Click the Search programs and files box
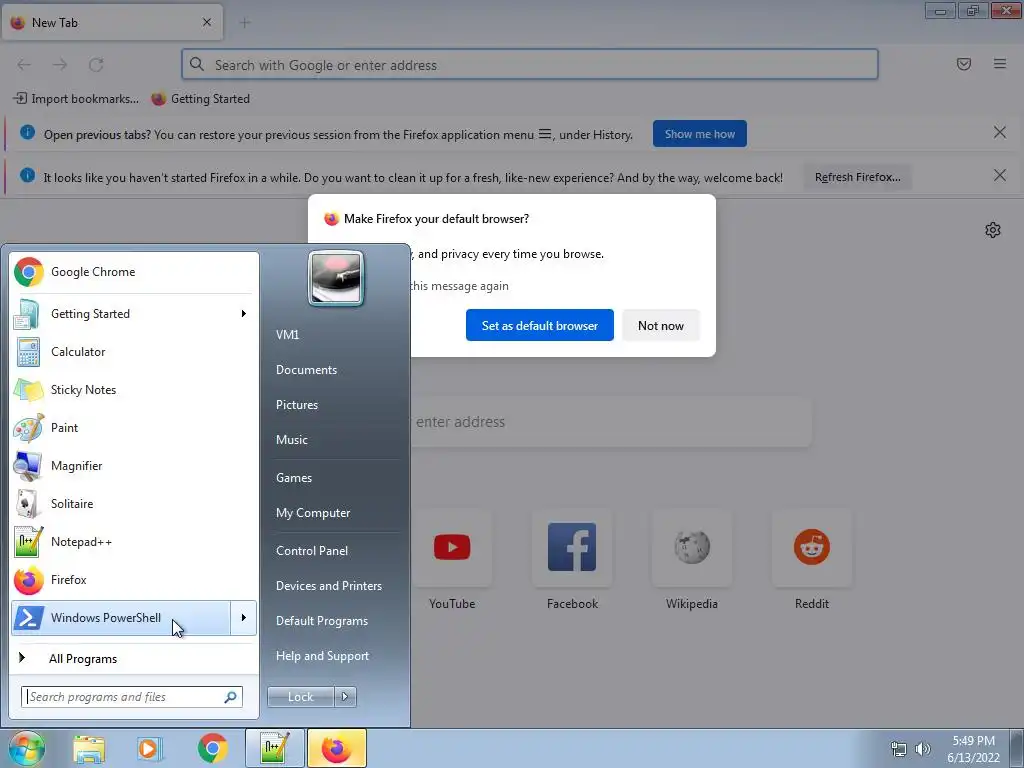The image size is (1024, 768). [132, 697]
